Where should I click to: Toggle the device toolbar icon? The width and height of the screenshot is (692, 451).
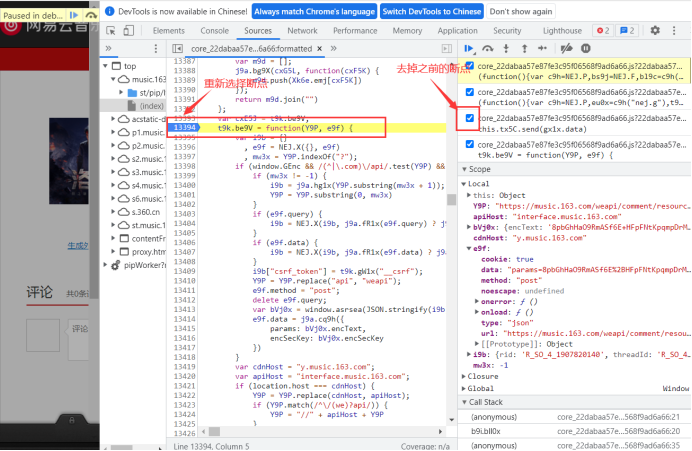(128, 30)
